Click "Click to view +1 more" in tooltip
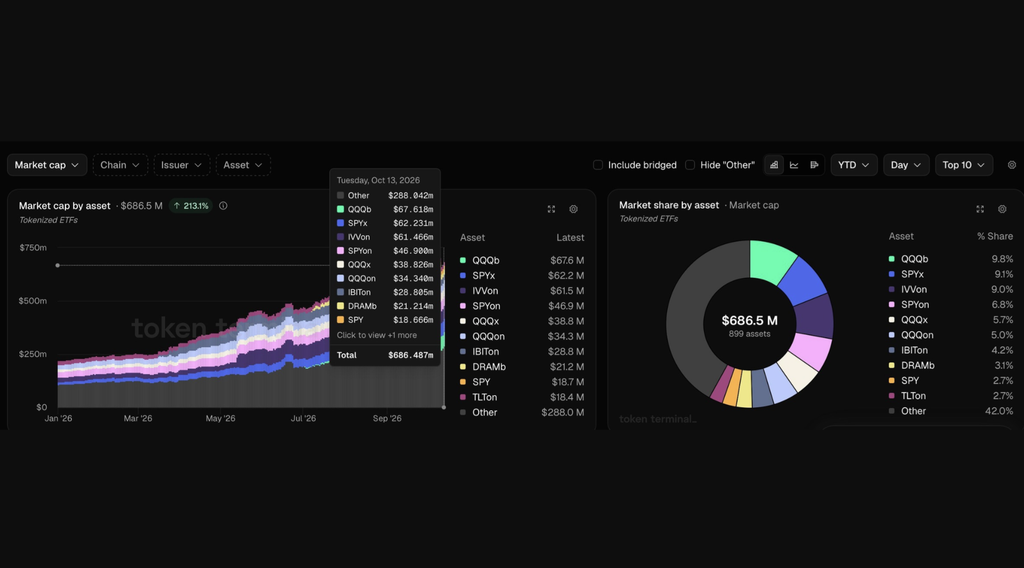The image size is (1024, 568). pyautogui.click(x=377, y=335)
